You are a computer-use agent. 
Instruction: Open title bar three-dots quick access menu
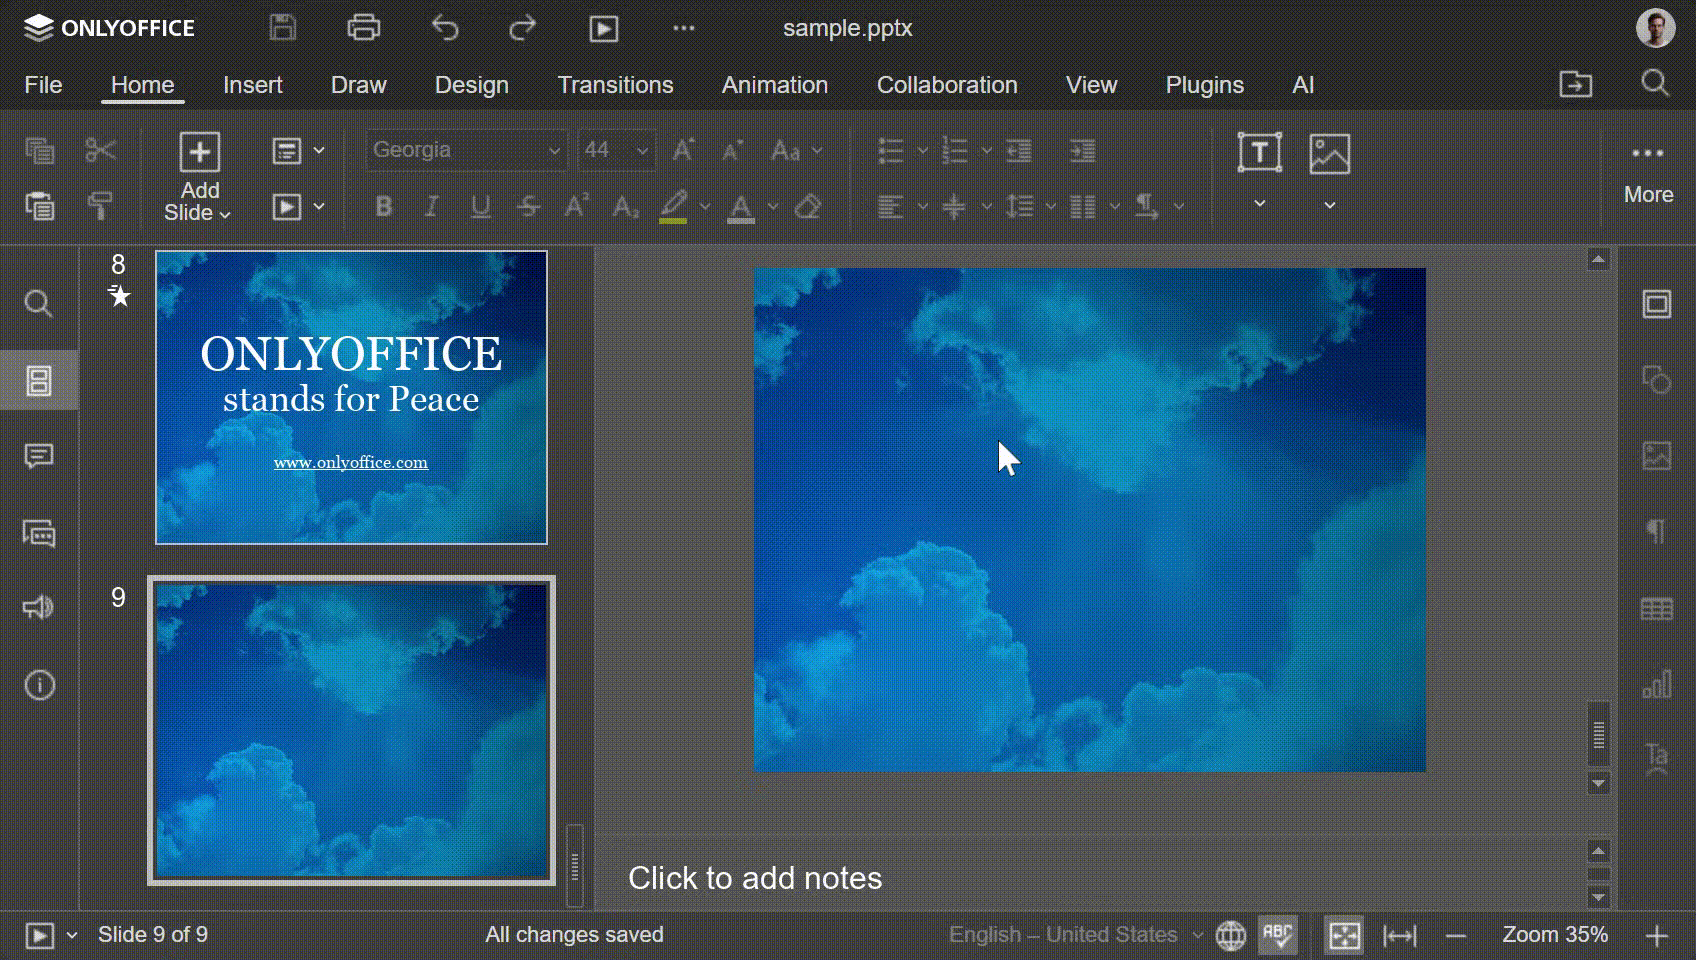(684, 28)
